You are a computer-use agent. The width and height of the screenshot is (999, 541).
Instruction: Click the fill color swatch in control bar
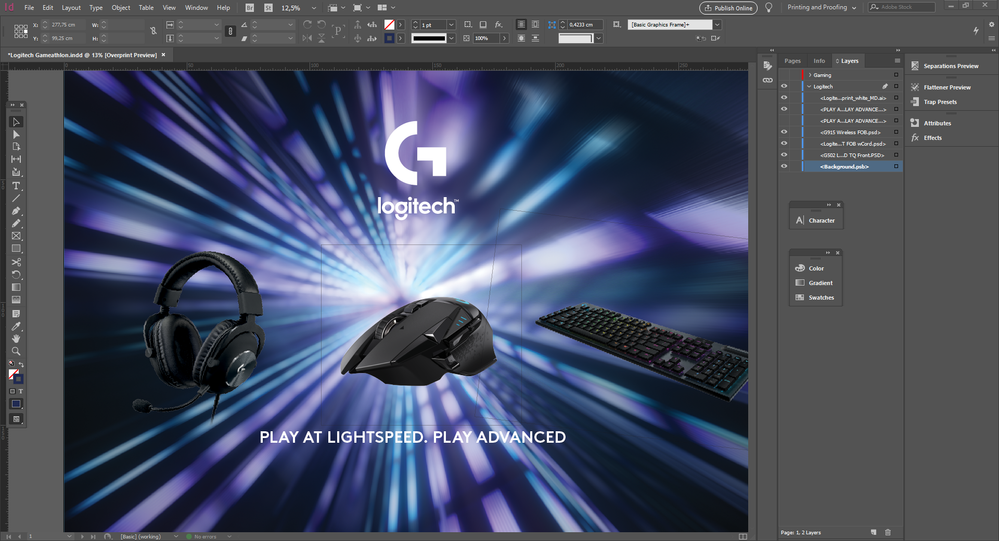[x=389, y=24]
